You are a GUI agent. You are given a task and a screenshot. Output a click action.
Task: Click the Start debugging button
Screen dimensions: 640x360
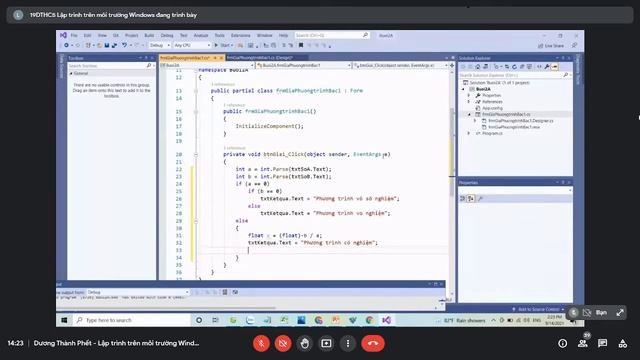(222, 45)
